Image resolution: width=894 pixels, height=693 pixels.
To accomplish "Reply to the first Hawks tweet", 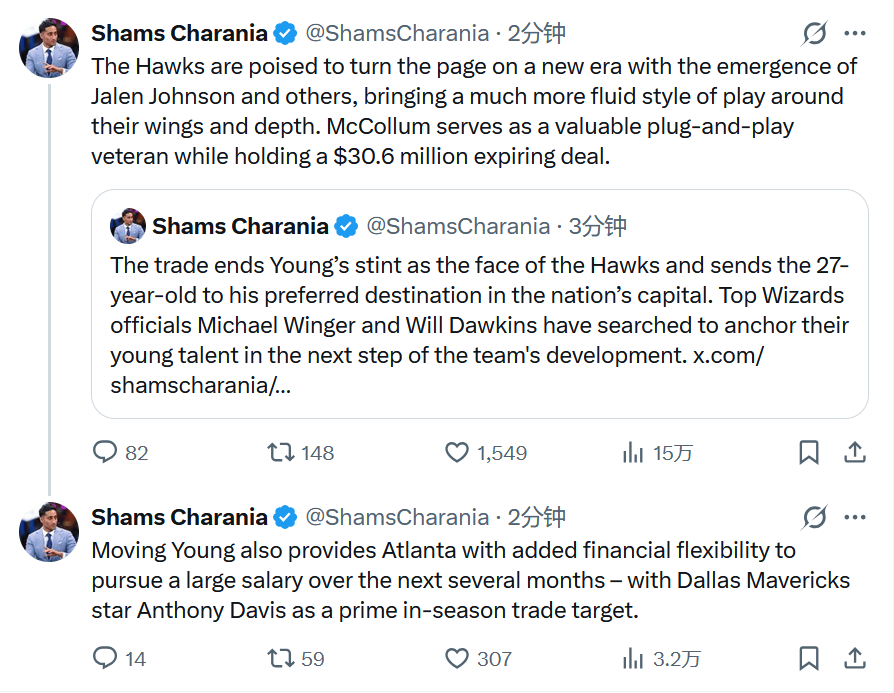I will click(106, 453).
